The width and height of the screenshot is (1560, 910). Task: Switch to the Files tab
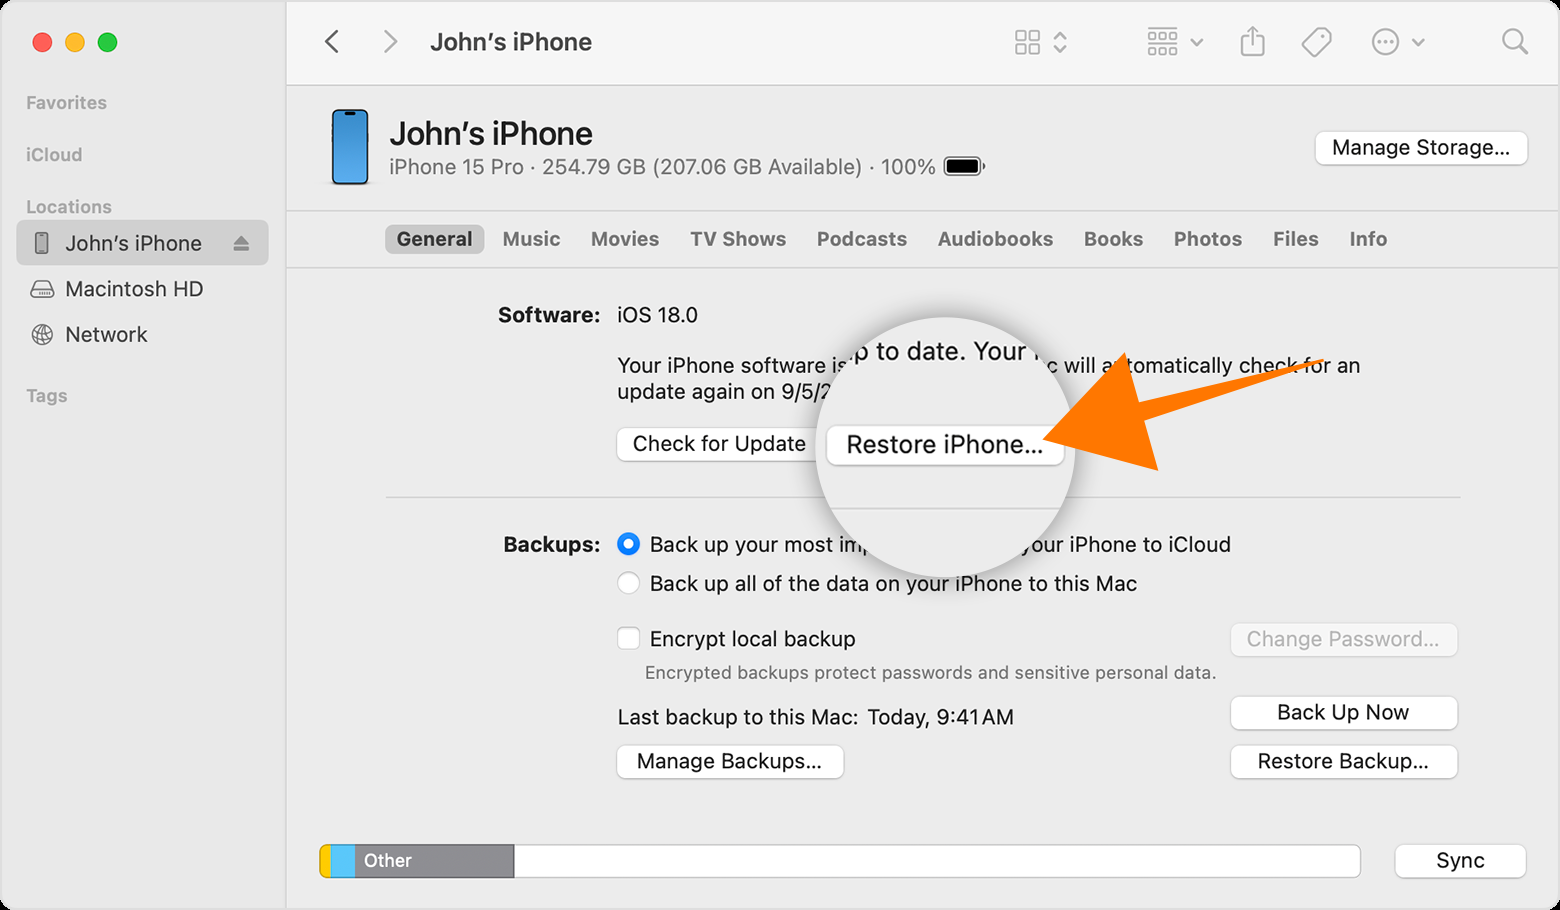1296,239
